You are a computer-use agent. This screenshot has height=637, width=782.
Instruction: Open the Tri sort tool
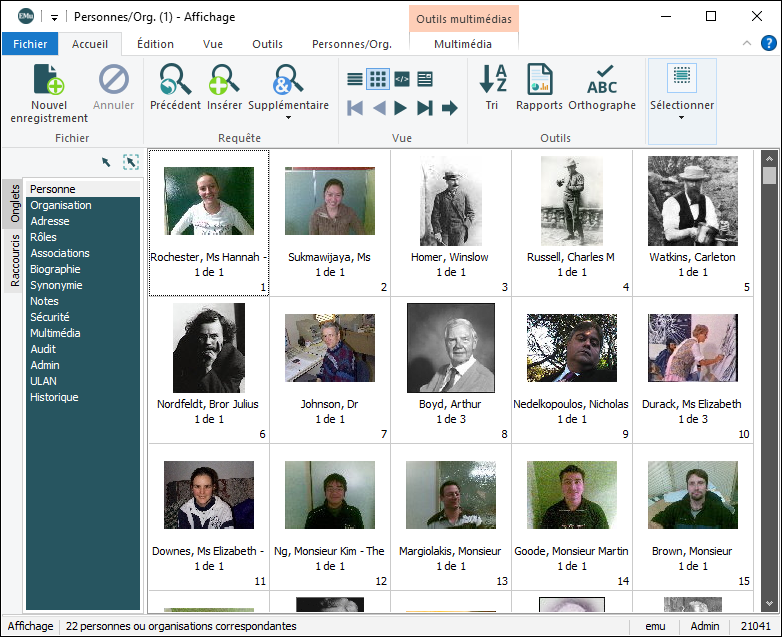[492, 80]
